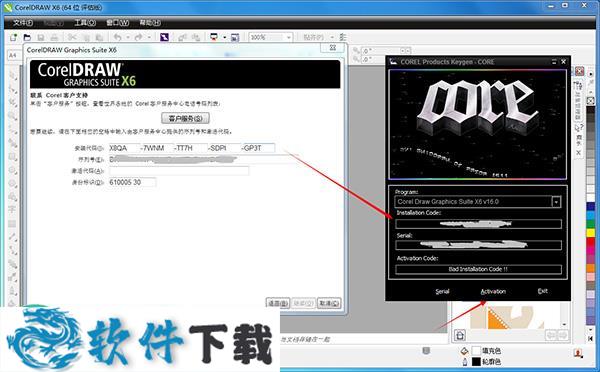The image size is (600, 372).
Task: Click the black outline color box in status bar
Action: pos(476,361)
